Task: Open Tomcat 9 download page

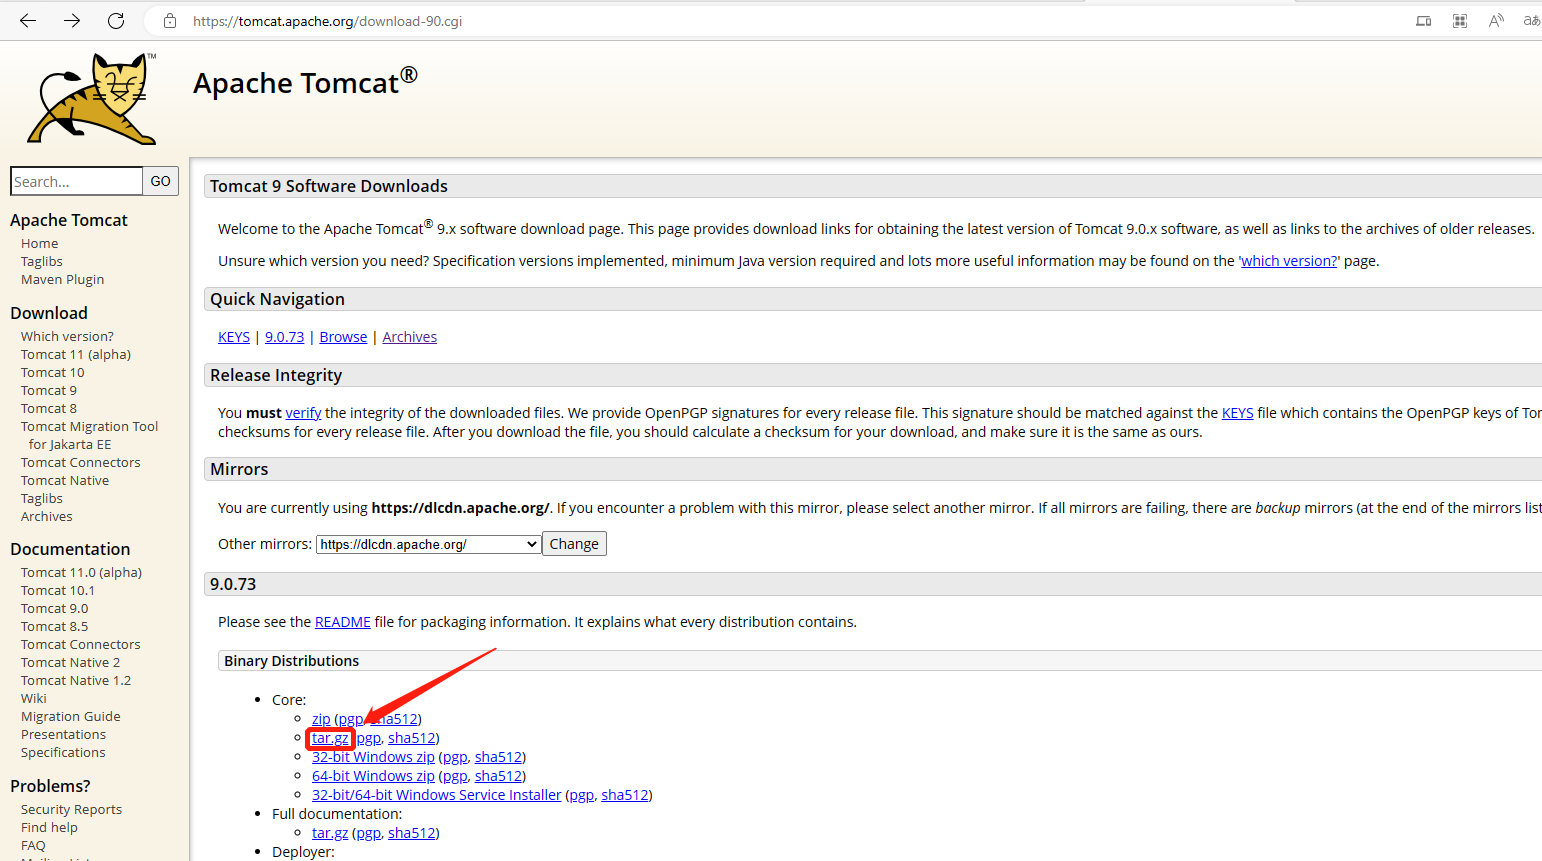Action: [49, 390]
